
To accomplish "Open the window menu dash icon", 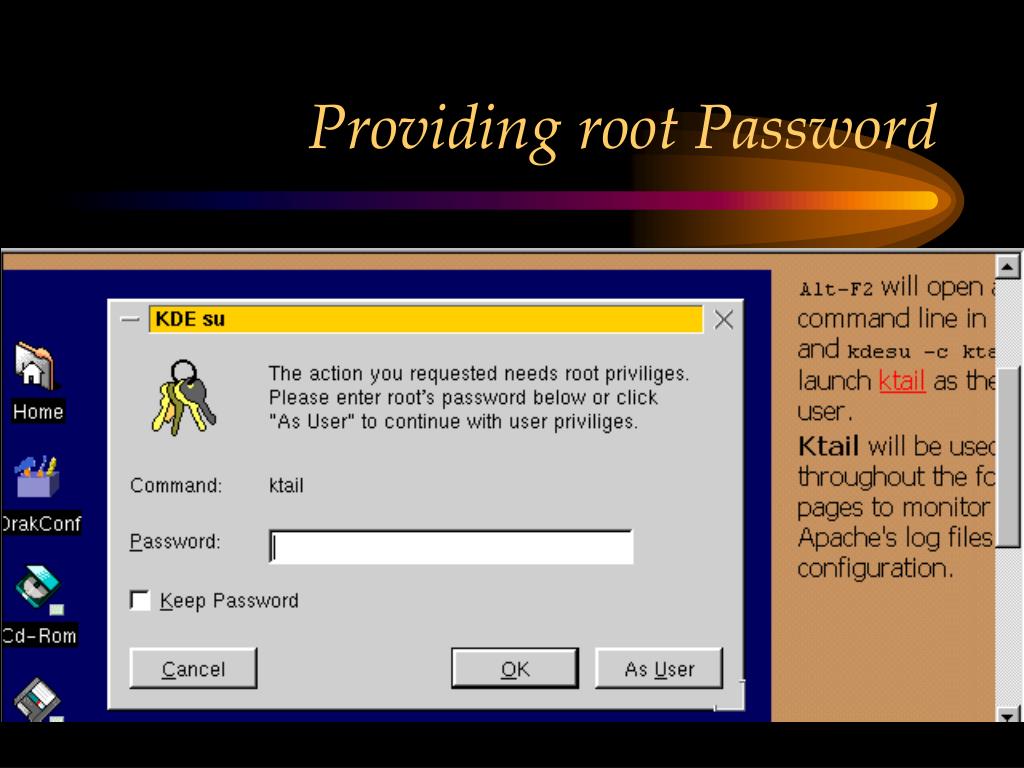I will [x=130, y=319].
